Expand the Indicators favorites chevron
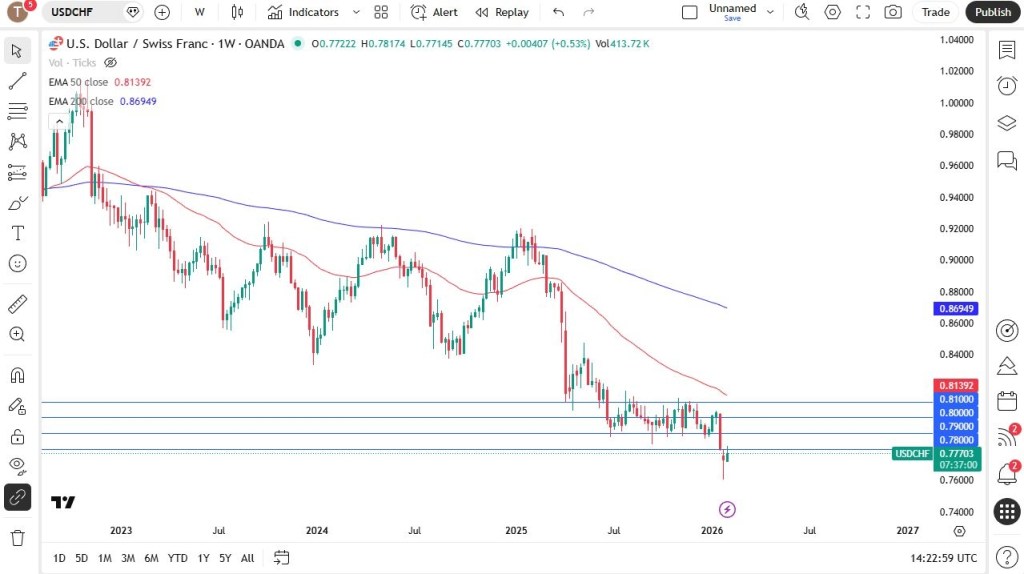The height and width of the screenshot is (574, 1024). point(356,12)
